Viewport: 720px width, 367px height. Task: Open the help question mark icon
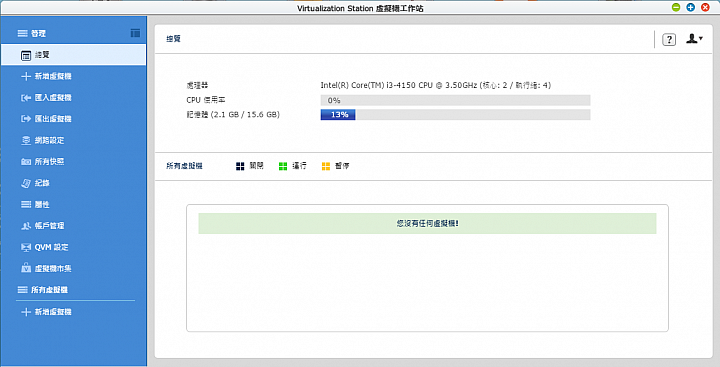pyautogui.click(x=669, y=40)
